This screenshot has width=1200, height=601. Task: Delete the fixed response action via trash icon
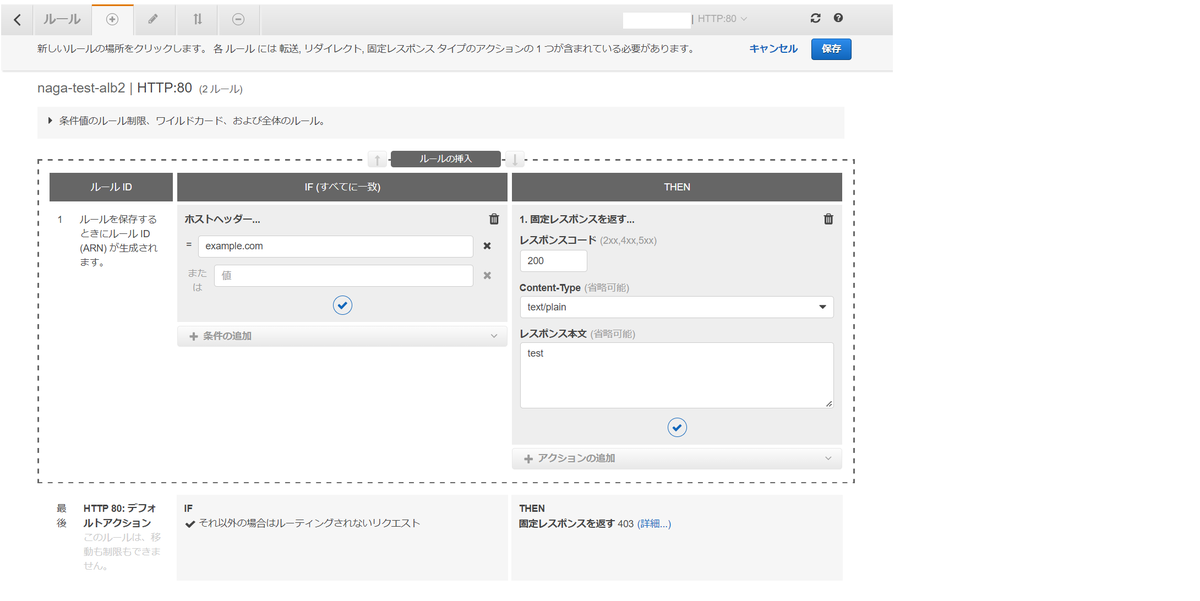click(827, 217)
